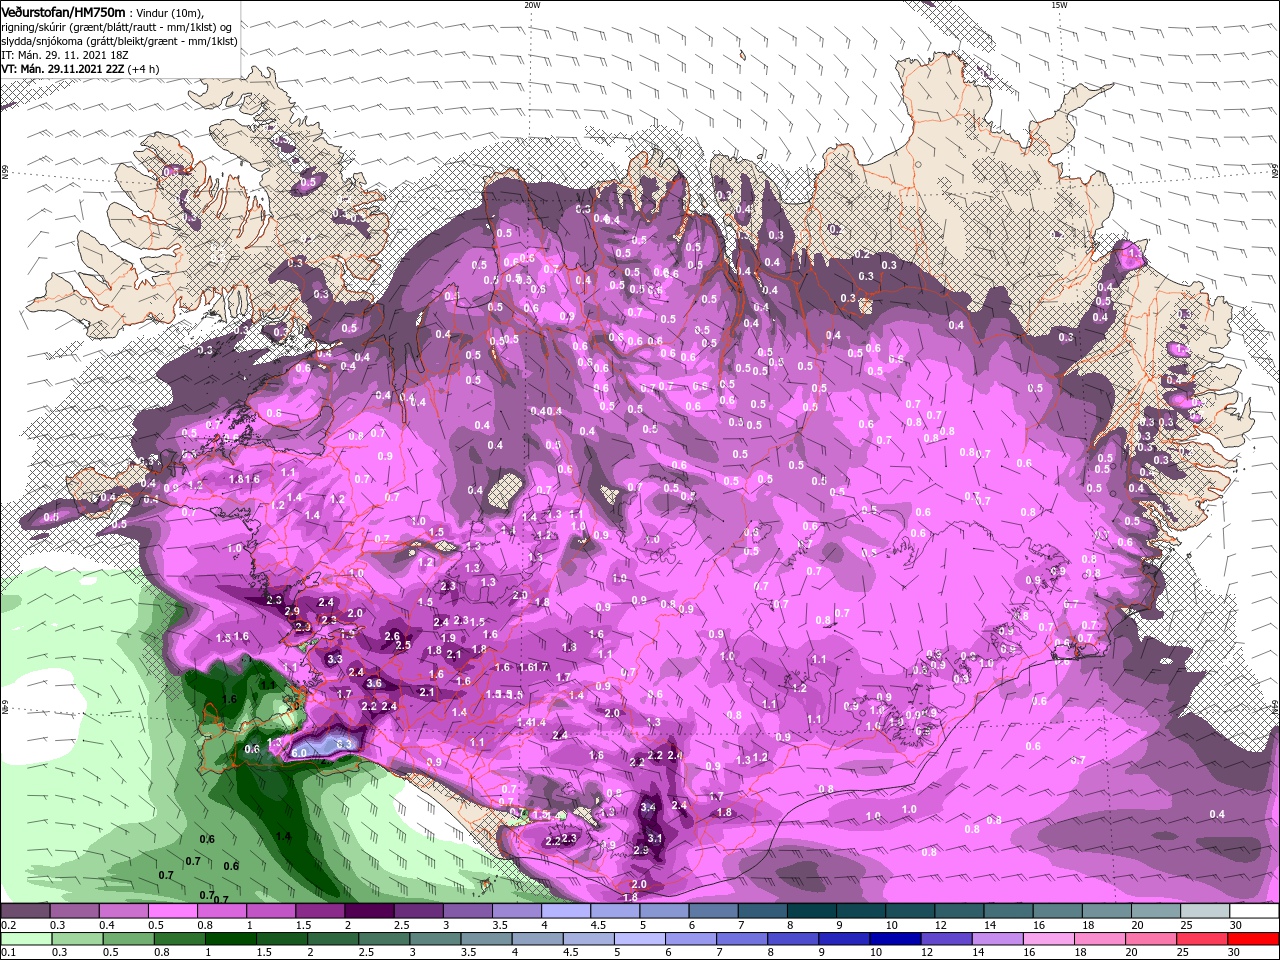Pick the white 30 swatch in snow legend
This screenshot has width=1280, height=960.
[1255, 911]
